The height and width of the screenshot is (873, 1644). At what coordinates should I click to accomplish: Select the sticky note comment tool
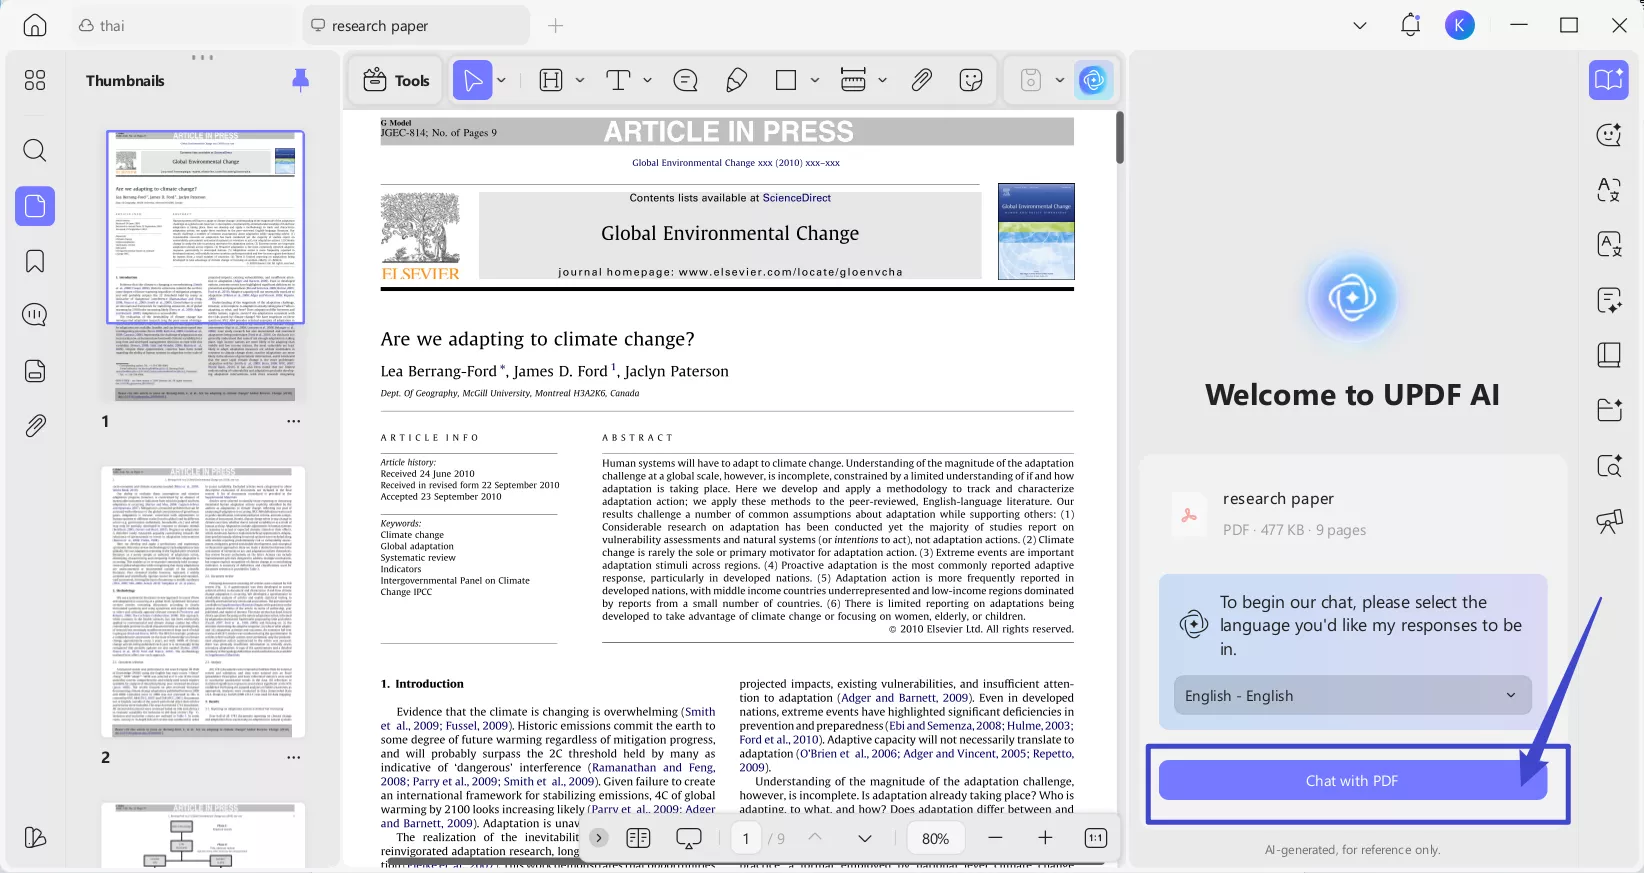pyautogui.click(x=686, y=80)
